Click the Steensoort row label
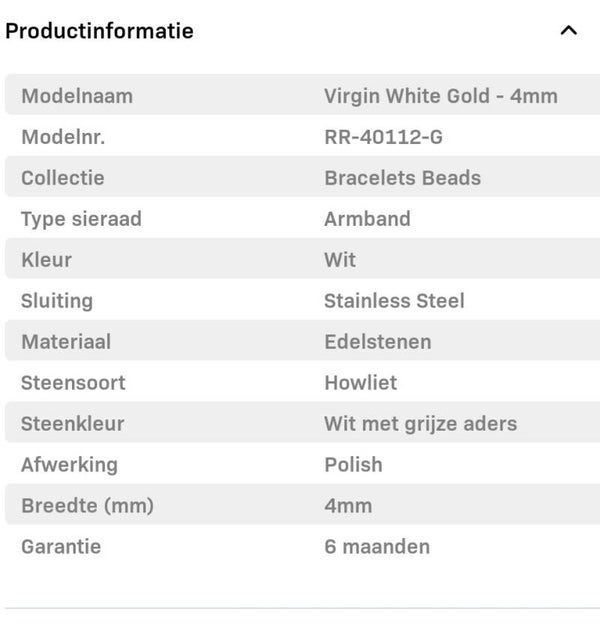 coord(73,383)
